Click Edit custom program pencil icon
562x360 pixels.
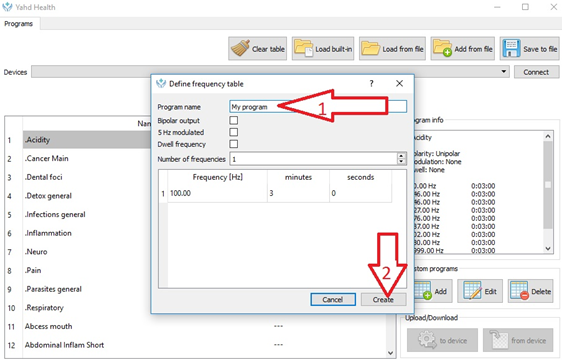point(472,291)
